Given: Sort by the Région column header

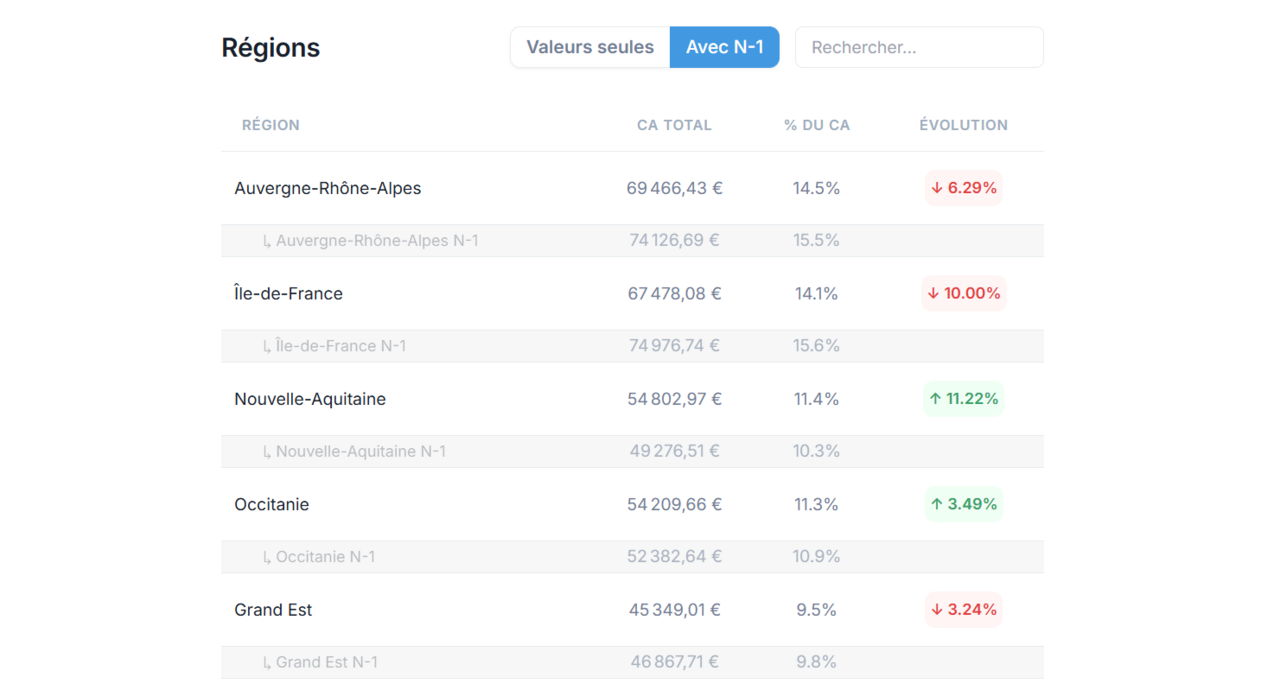Looking at the screenshot, I should tap(271, 125).
